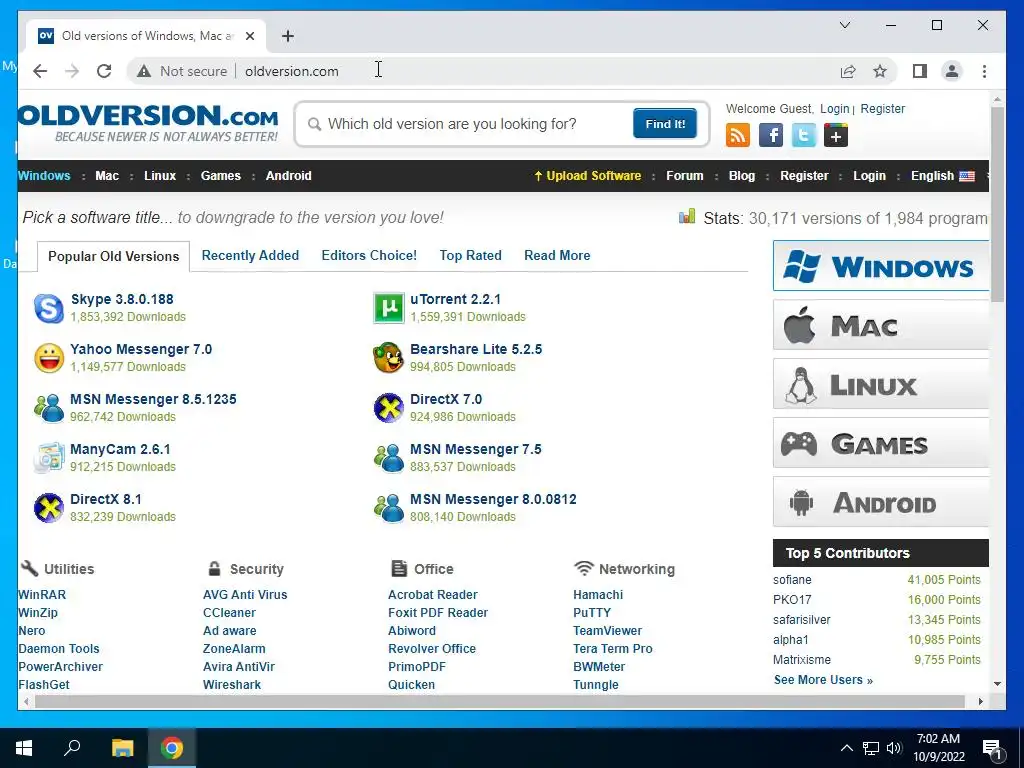Click the Login link near Welcome Guest

(x=835, y=109)
